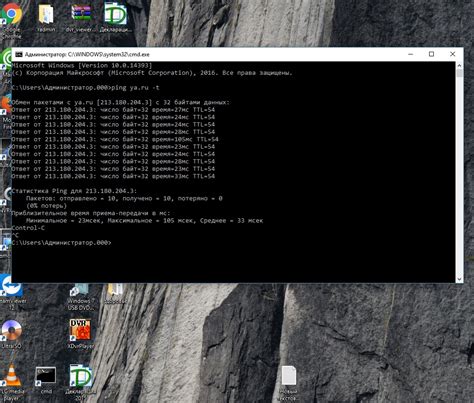Click the cmd window title bar icon
This screenshot has height=403, width=474.
[x=19, y=54]
